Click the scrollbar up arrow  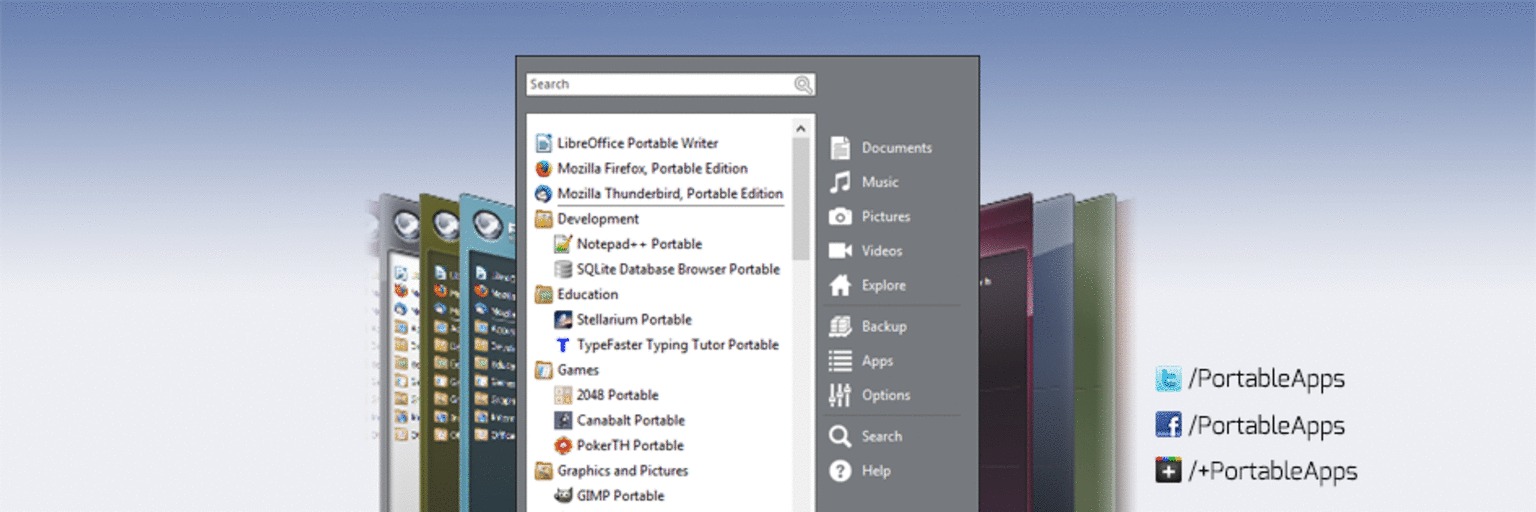[801, 128]
